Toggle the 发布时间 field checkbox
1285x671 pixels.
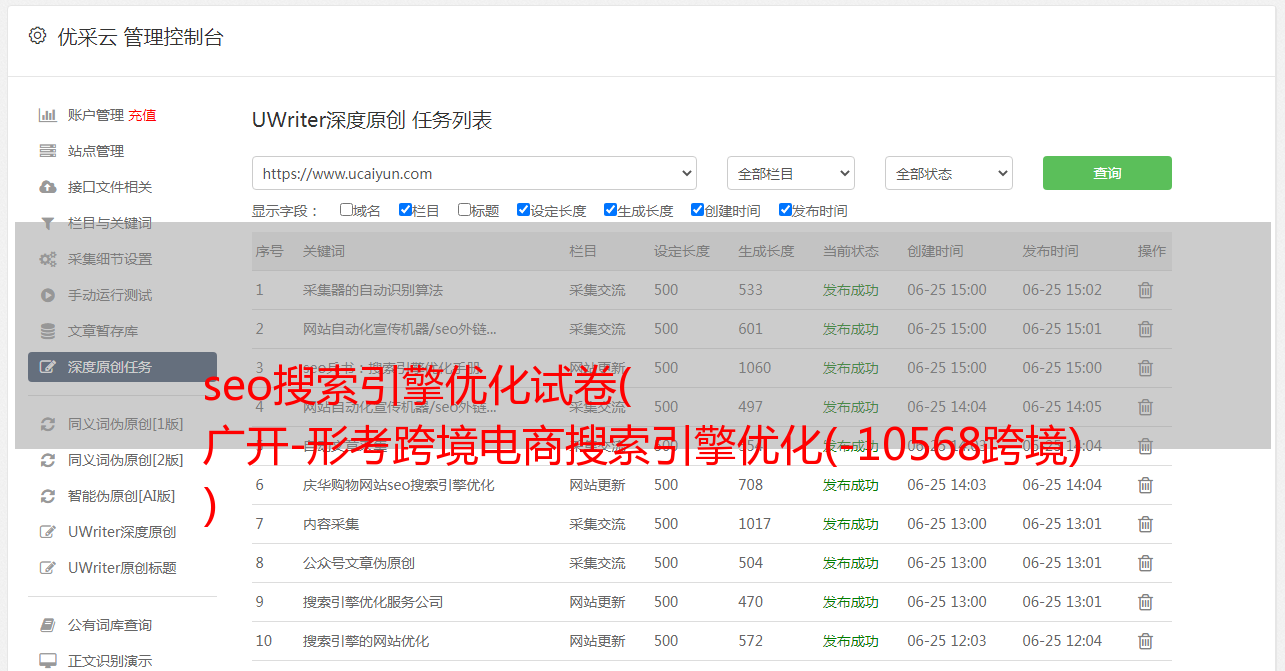pos(785,210)
